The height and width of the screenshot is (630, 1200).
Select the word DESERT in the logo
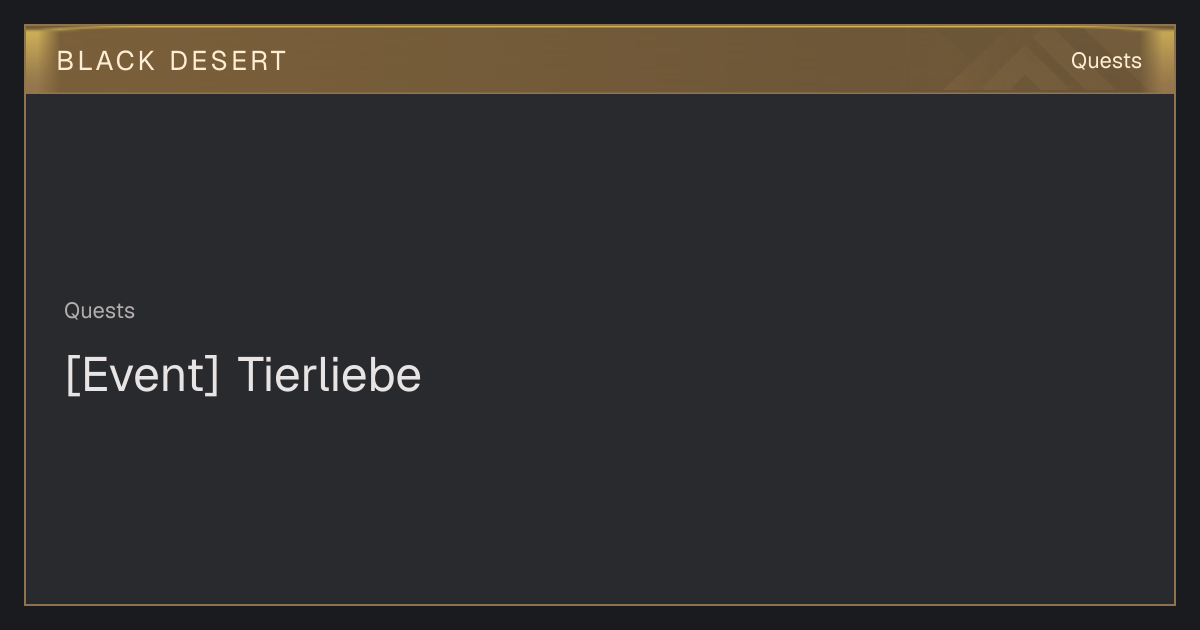tap(228, 61)
